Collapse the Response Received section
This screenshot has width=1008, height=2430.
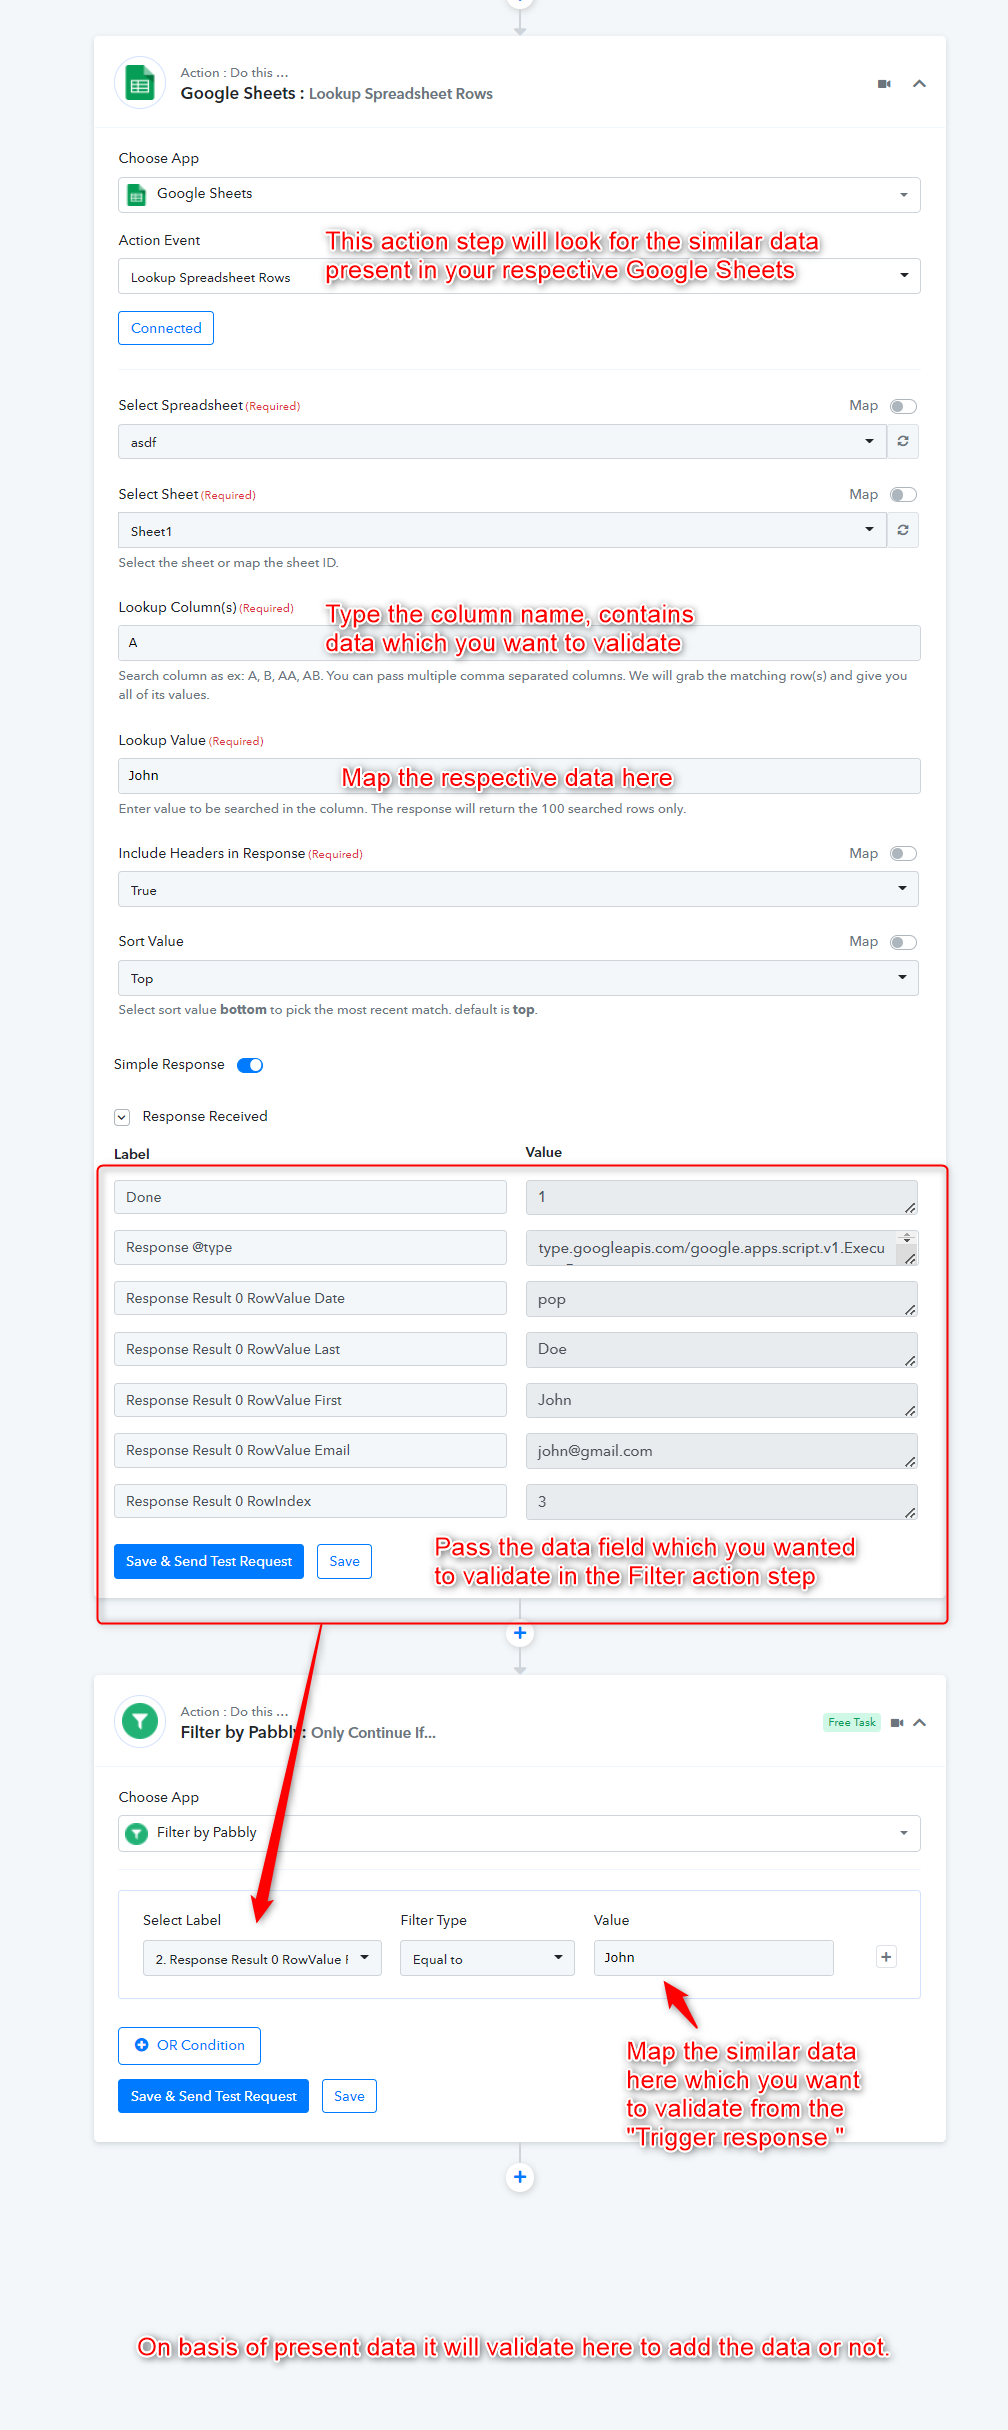coord(122,1117)
